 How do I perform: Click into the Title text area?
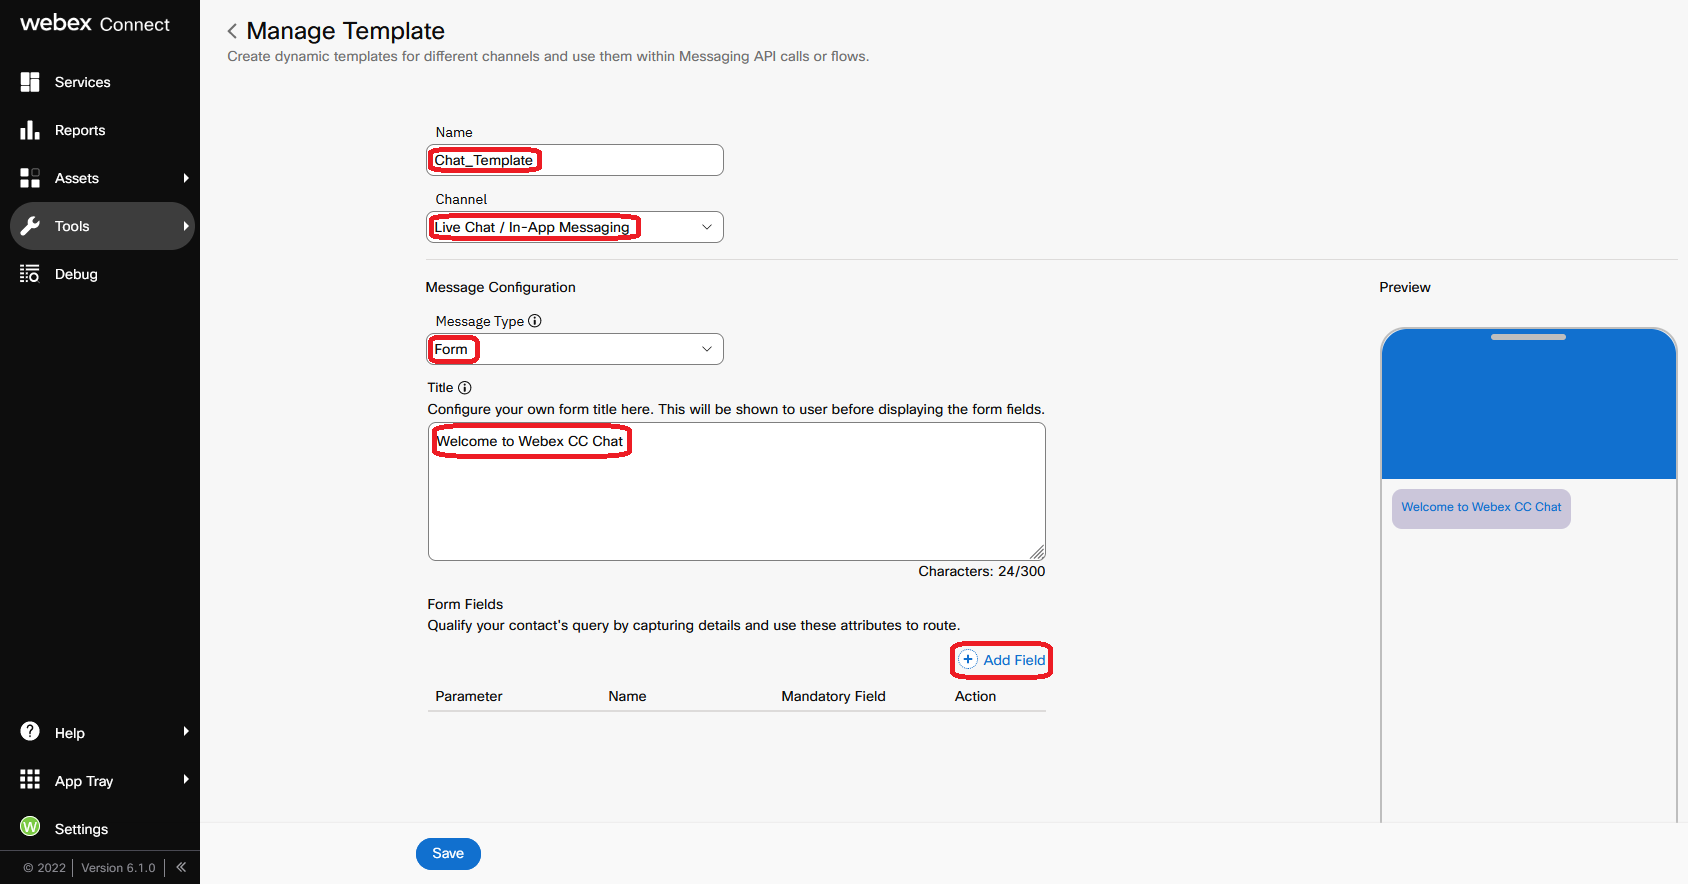click(x=737, y=491)
